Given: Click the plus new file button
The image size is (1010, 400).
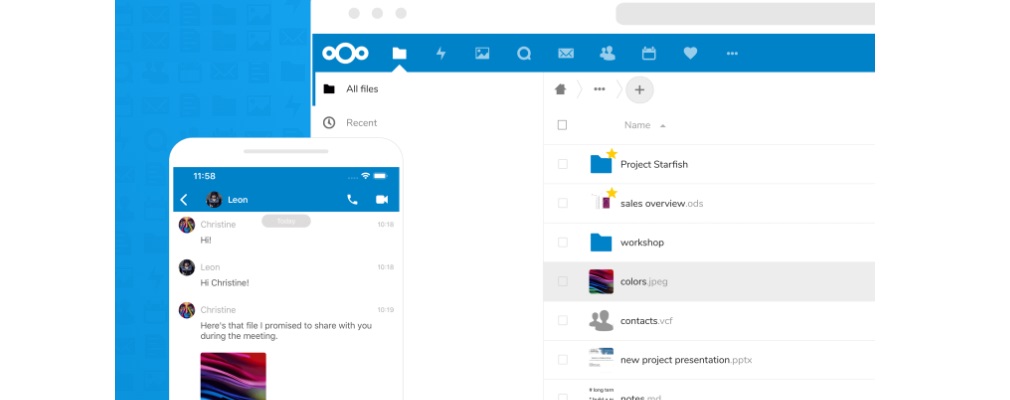Looking at the screenshot, I should 639,90.
